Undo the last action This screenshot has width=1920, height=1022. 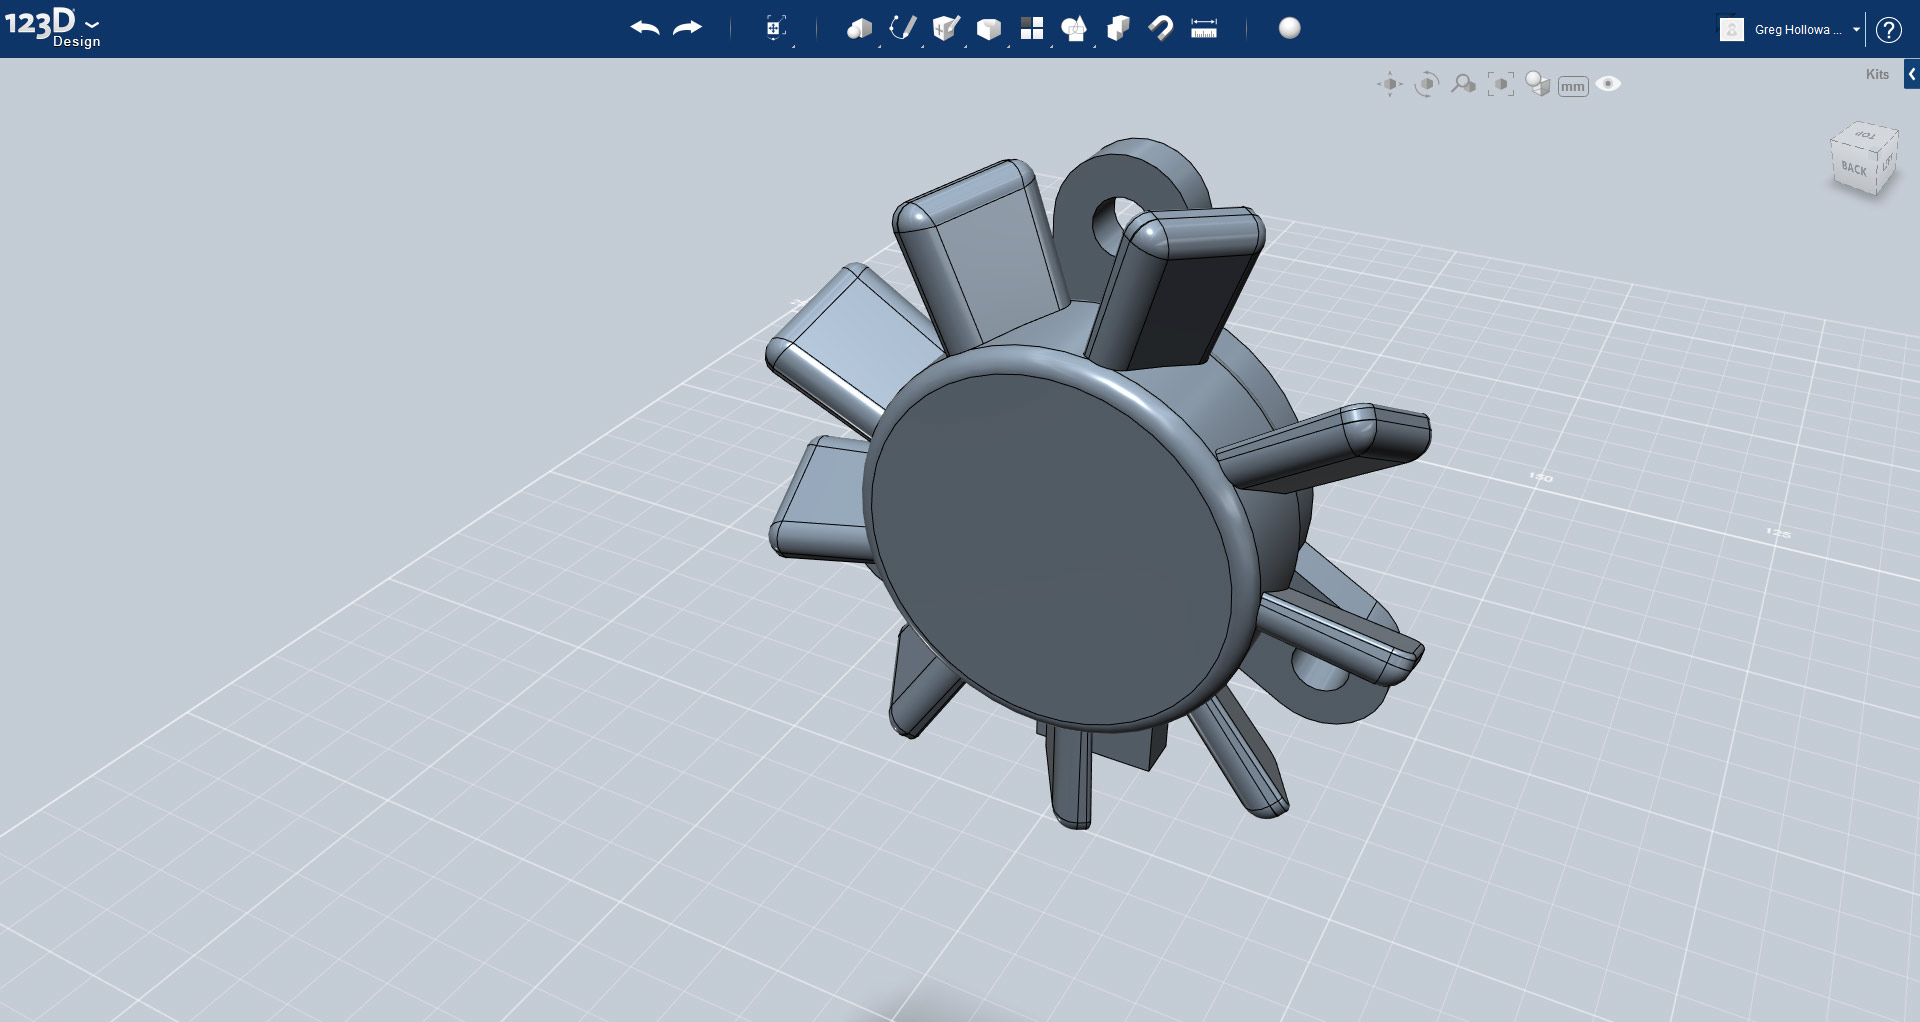click(x=645, y=28)
